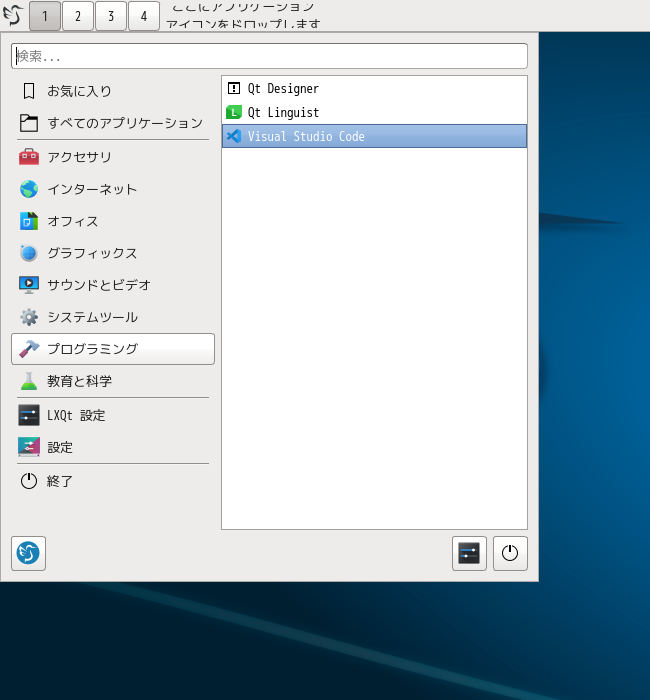Screen dimensions: 650x700
Task: Open the インターネット category
Action: click(x=112, y=189)
